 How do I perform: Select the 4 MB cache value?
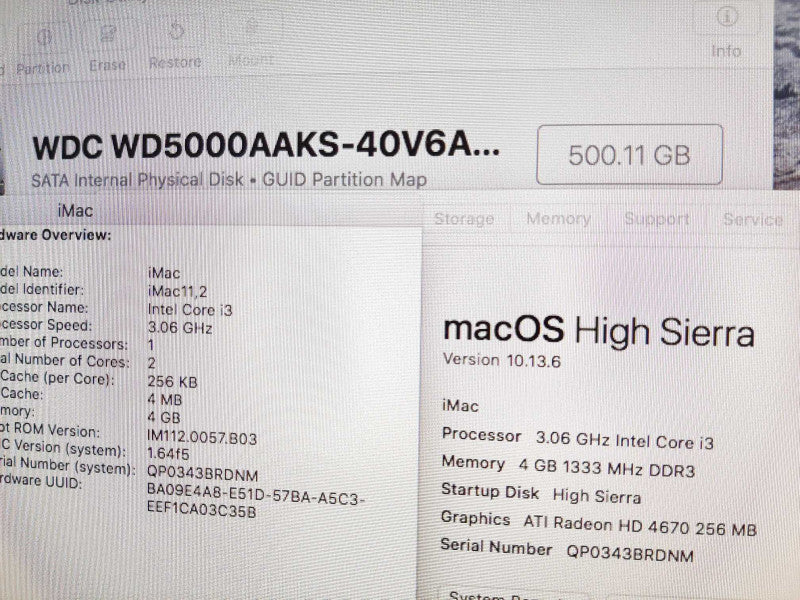(164, 399)
